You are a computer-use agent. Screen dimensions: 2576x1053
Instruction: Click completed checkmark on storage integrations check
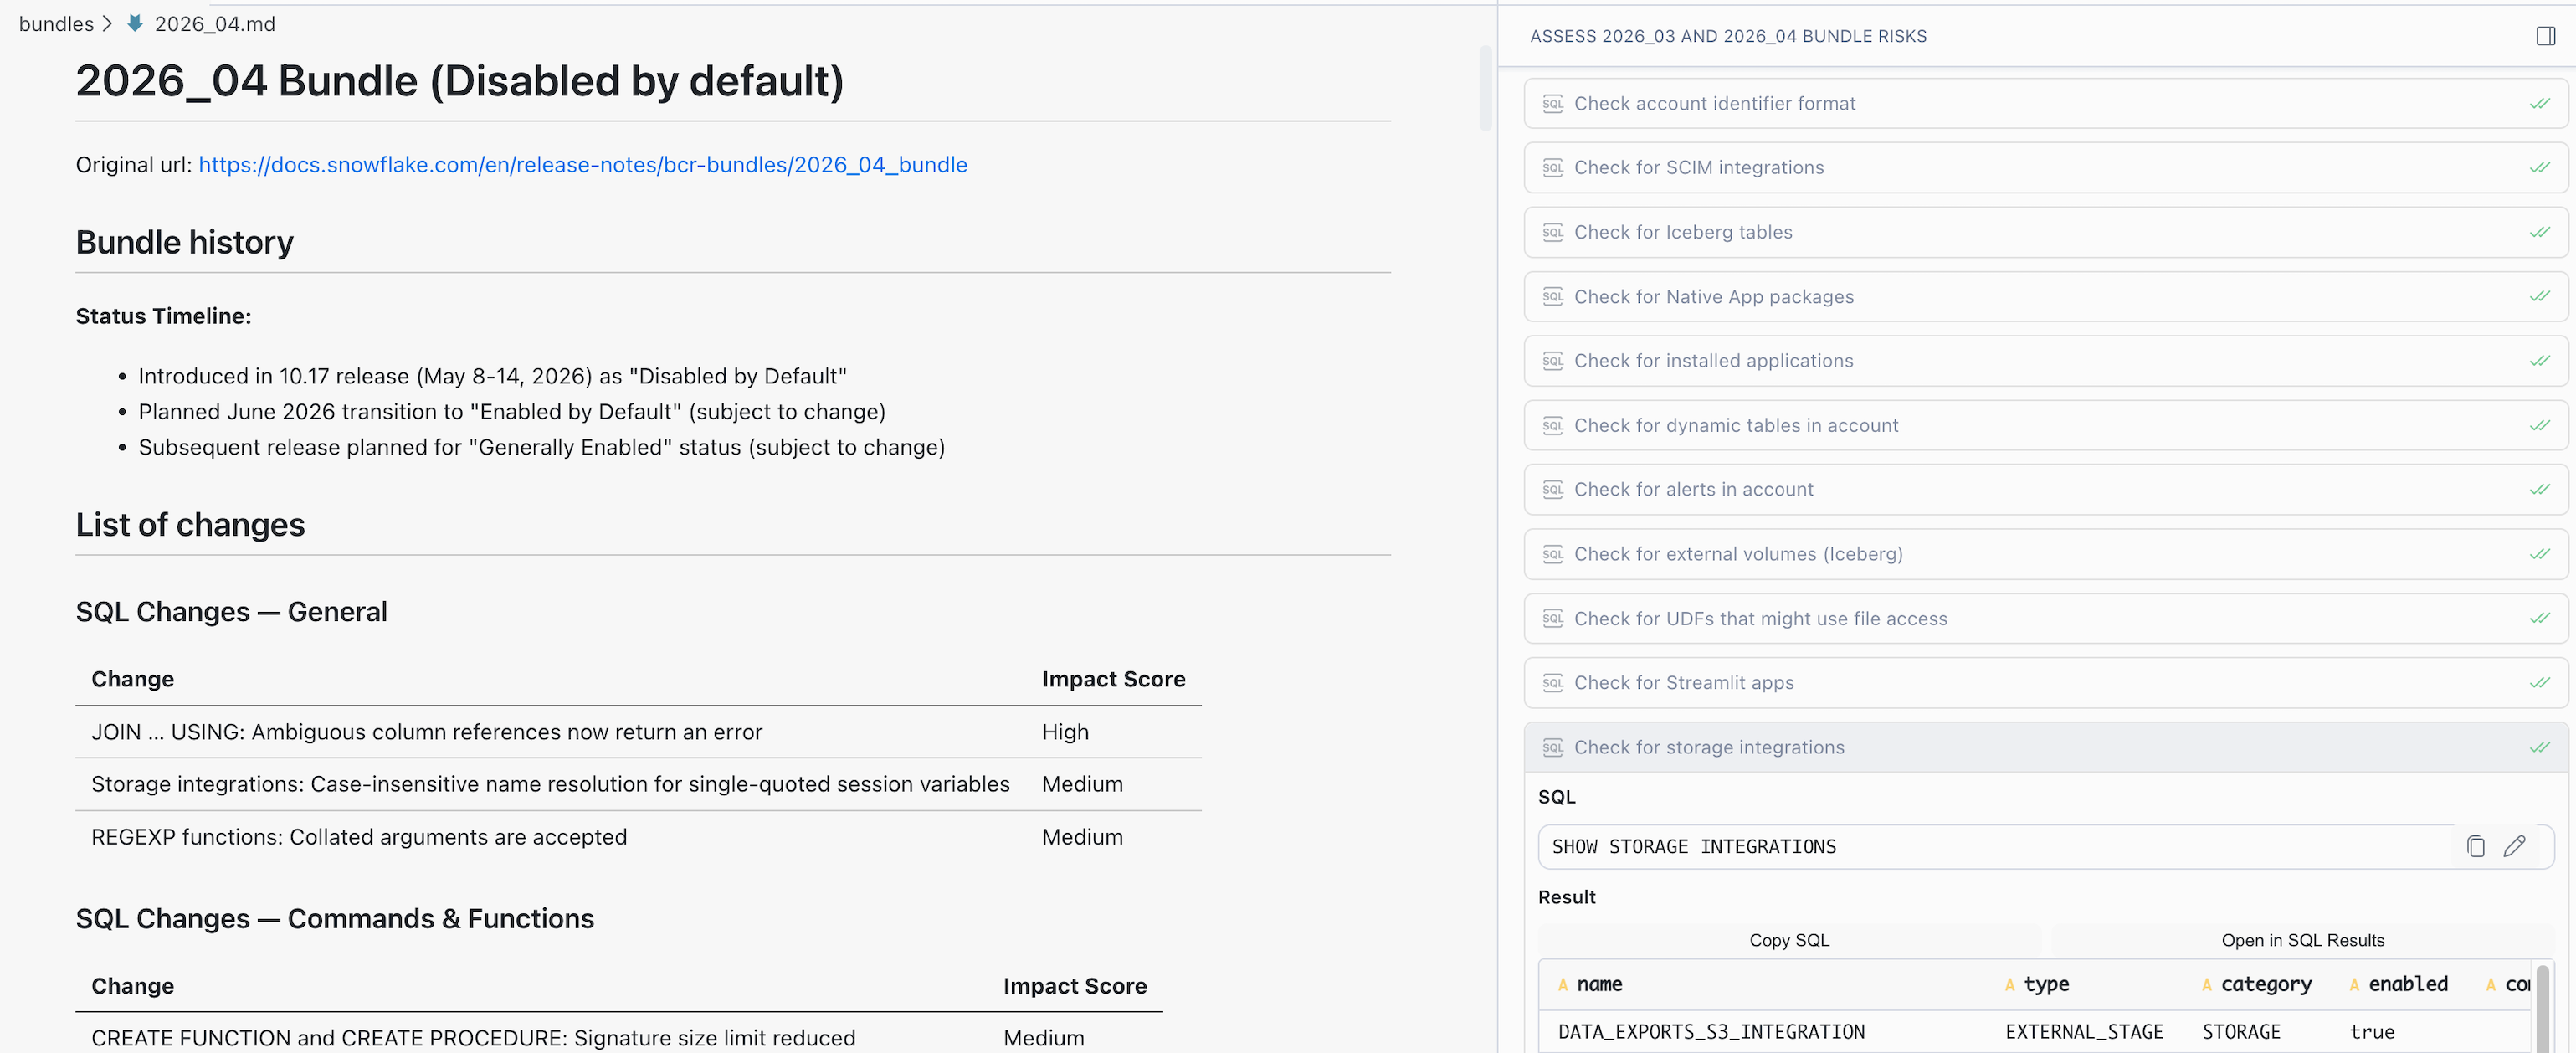[2539, 748]
